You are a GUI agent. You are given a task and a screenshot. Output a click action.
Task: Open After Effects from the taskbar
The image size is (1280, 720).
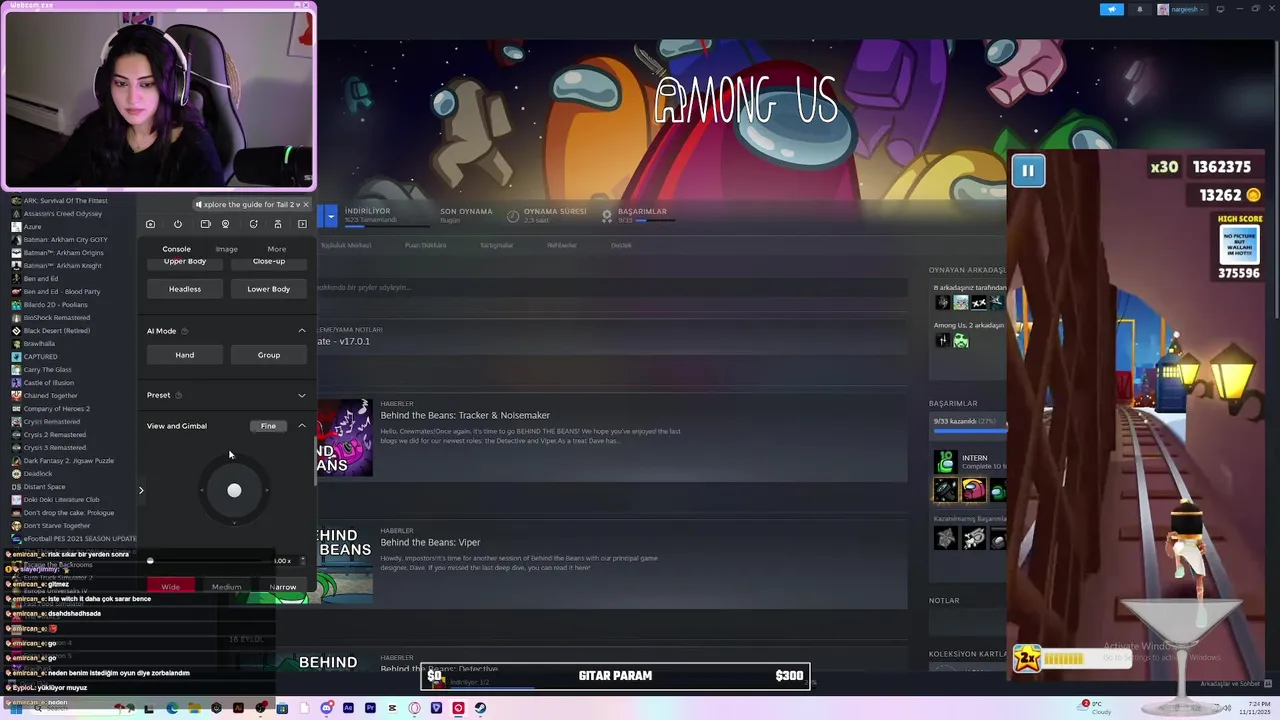pyautogui.click(x=348, y=708)
